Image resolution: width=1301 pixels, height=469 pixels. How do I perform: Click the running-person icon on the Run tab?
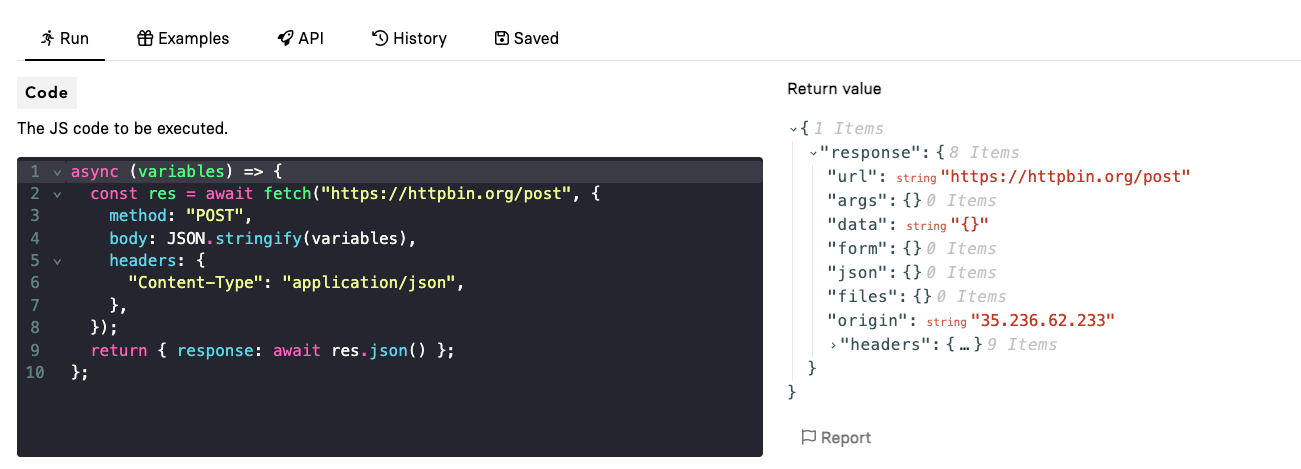(47, 38)
